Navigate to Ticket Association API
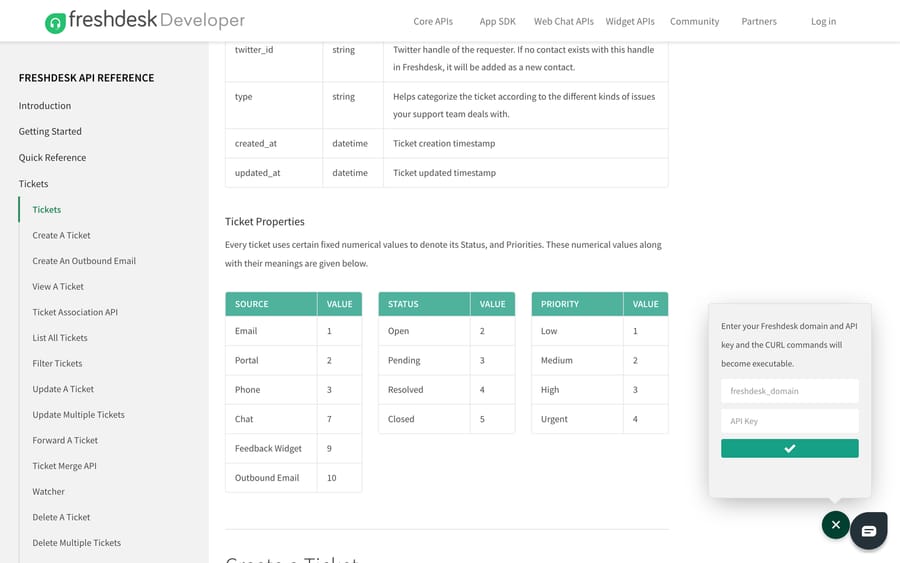Screen dimensions: 900x563 point(75,312)
